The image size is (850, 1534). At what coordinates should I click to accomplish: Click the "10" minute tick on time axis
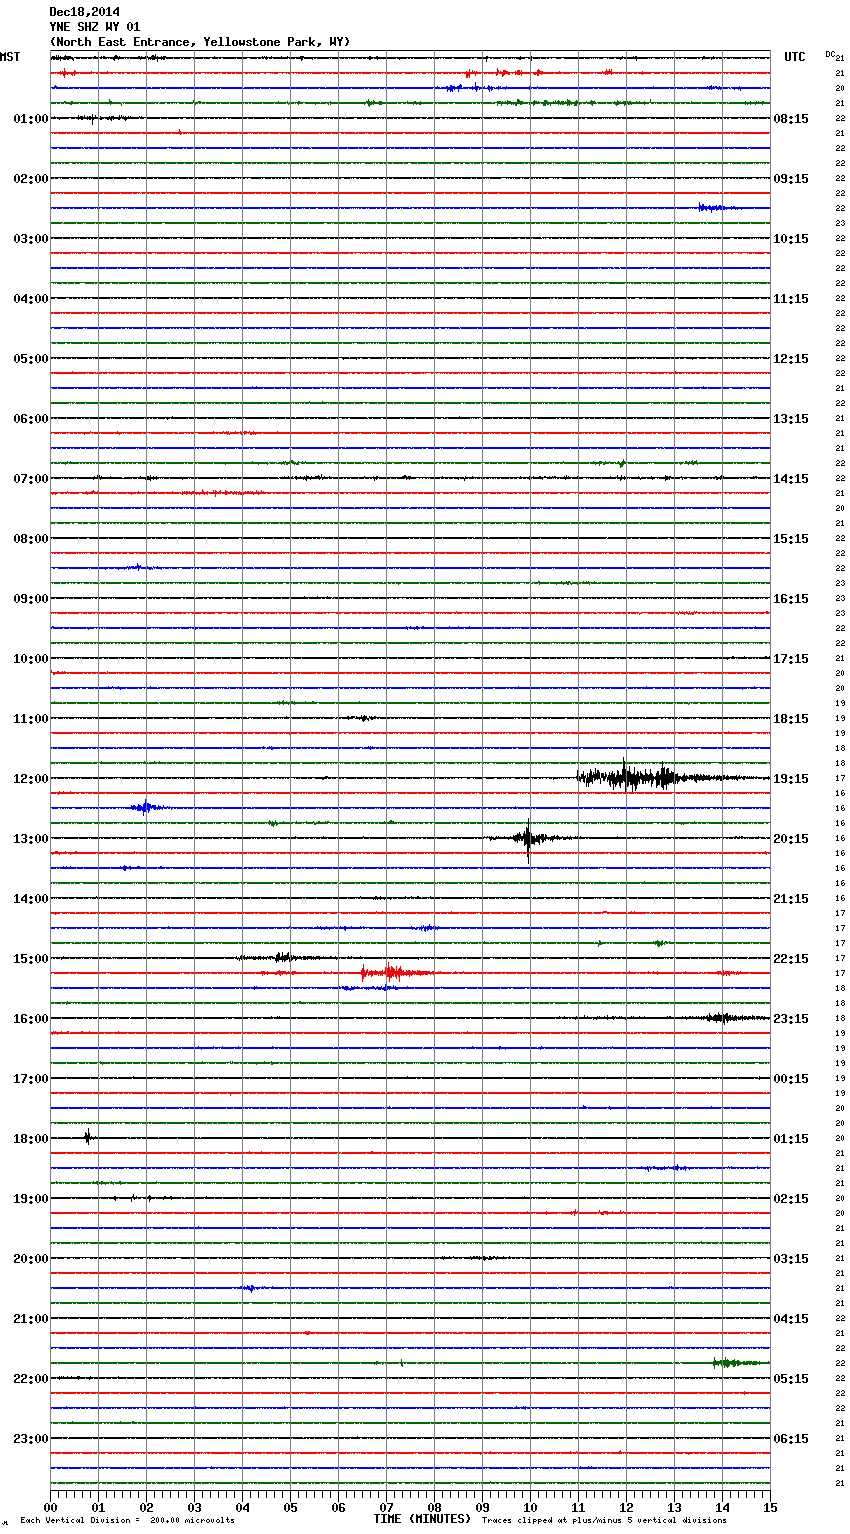(530, 1507)
